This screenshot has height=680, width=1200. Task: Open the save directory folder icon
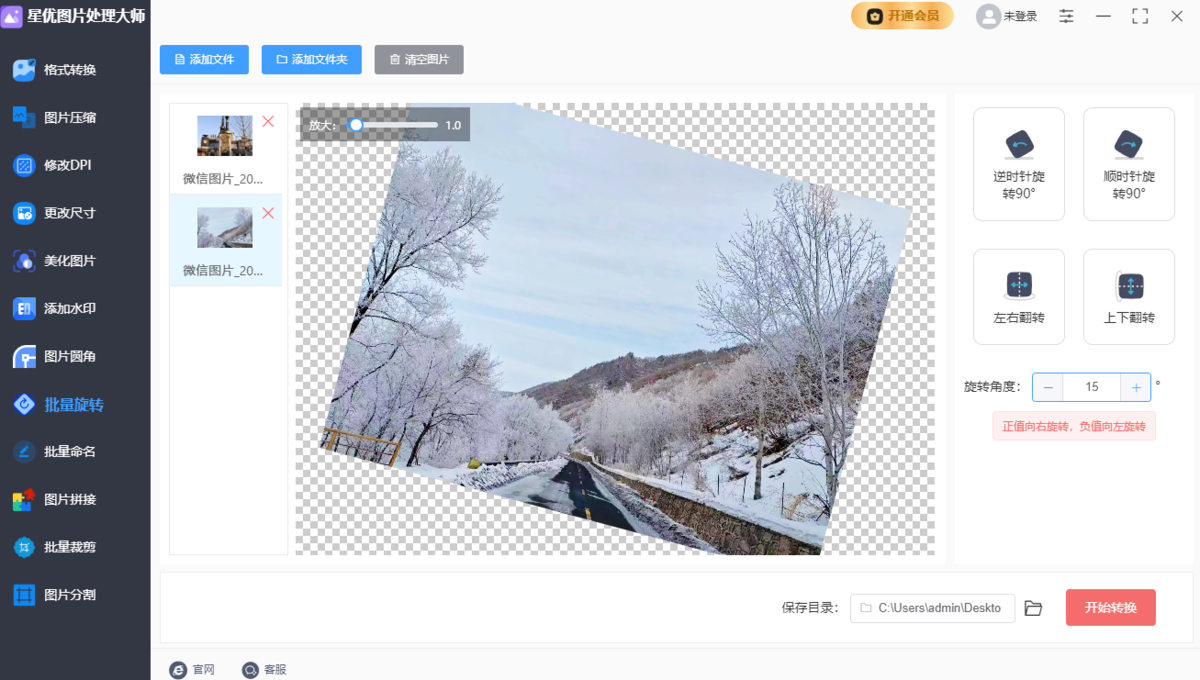pyautogui.click(x=1033, y=608)
